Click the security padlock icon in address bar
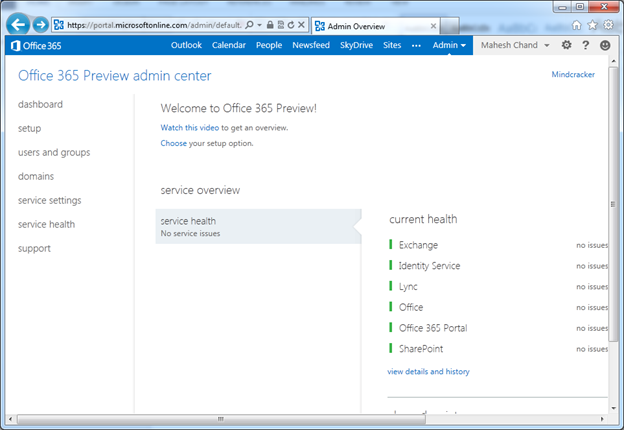The height and width of the screenshot is (430, 624). (x=270, y=25)
